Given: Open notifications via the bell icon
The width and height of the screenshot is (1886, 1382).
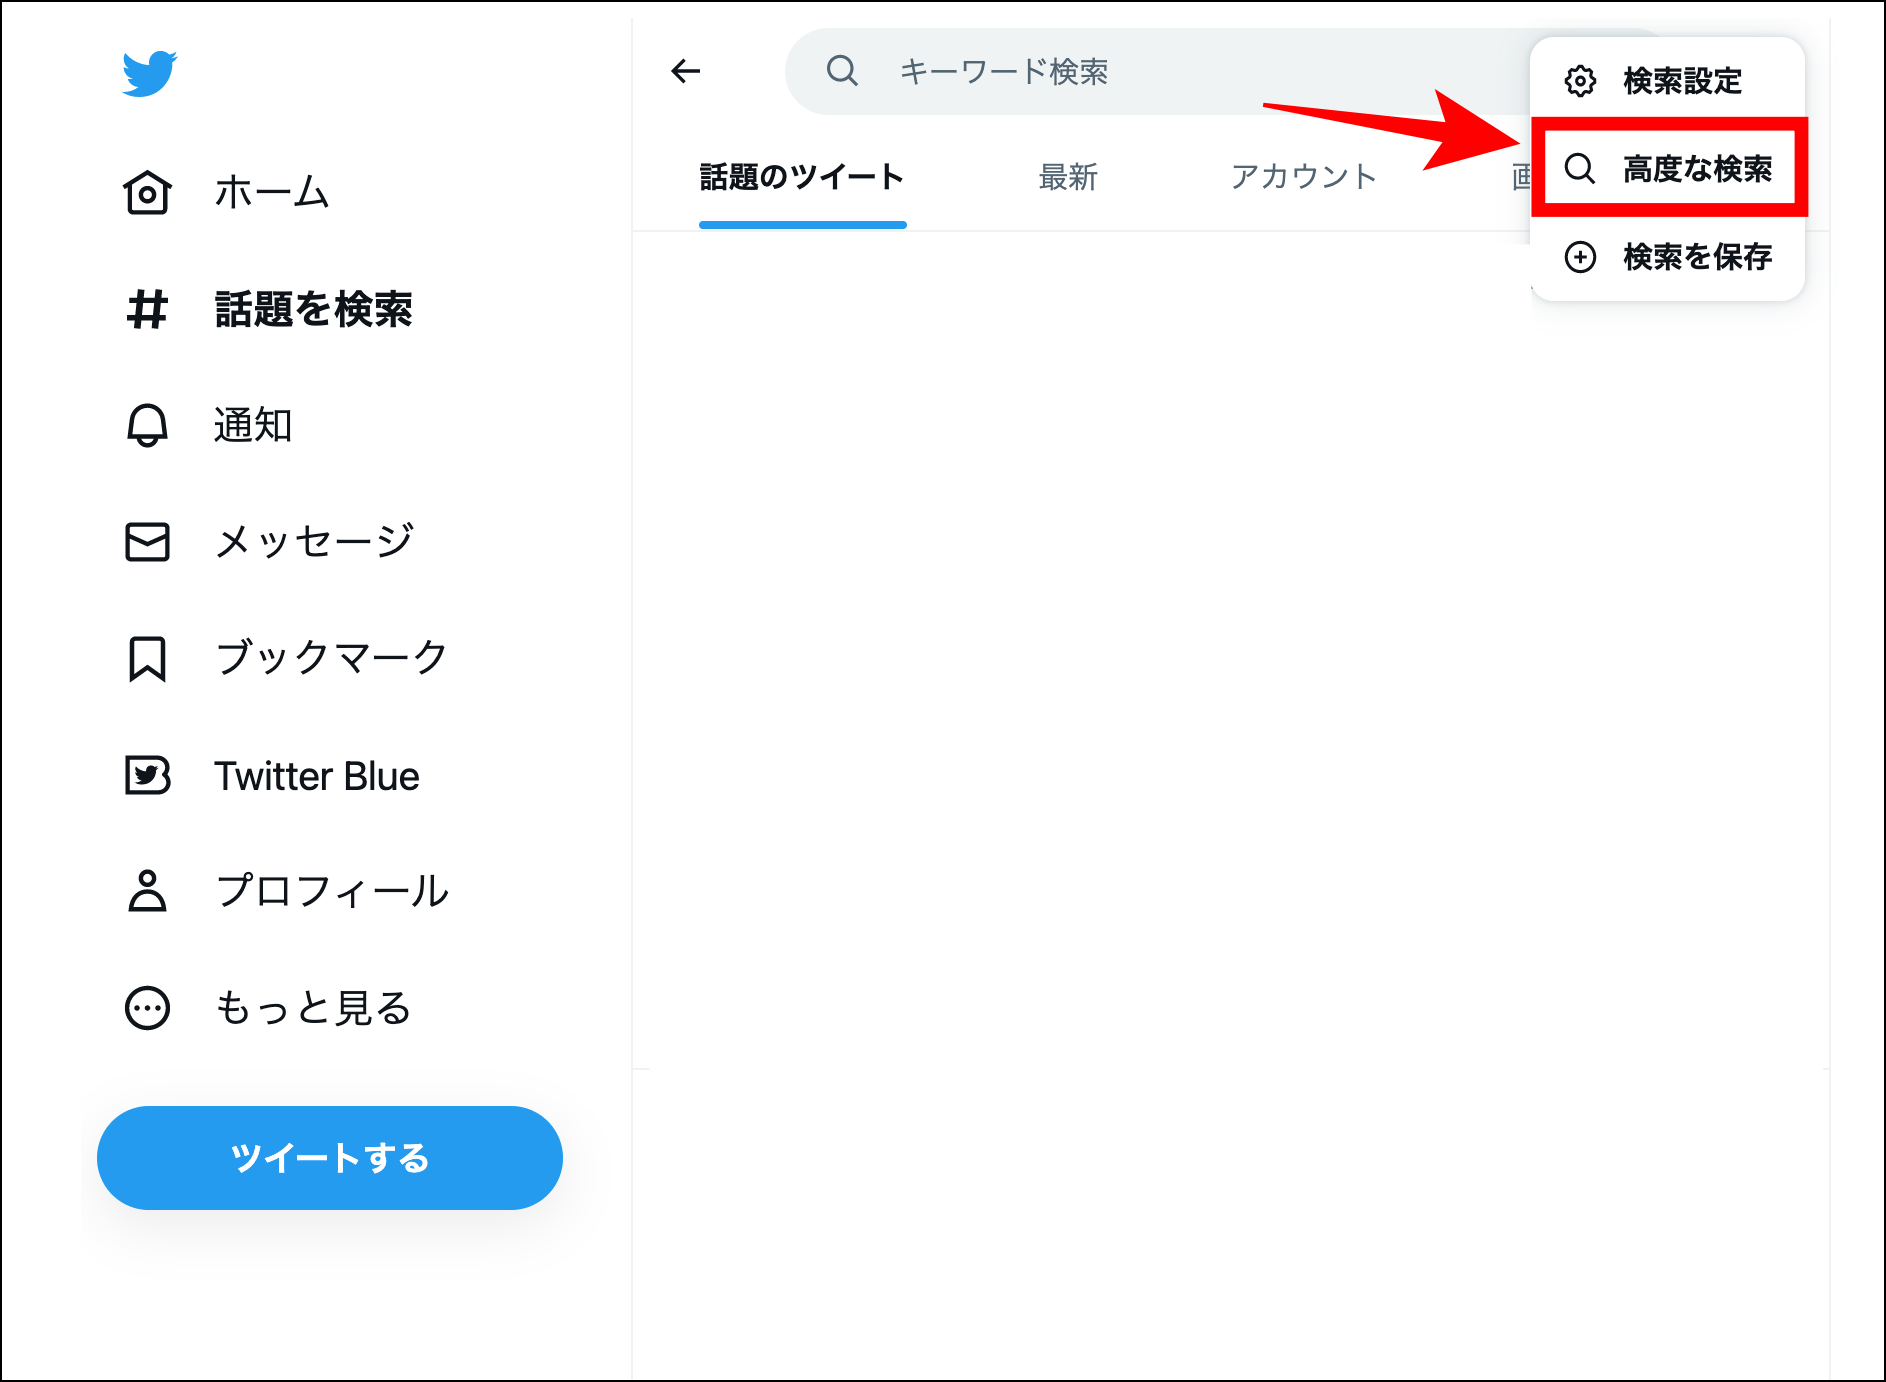Looking at the screenshot, I should (x=147, y=425).
